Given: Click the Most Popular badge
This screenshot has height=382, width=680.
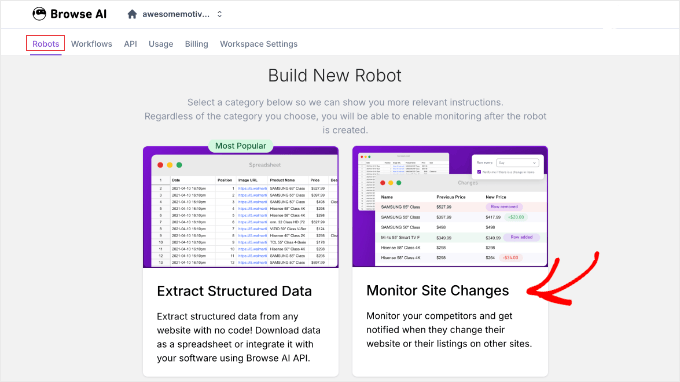Looking at the screenshot, I should pyautogui.click(x=241, y=146).
